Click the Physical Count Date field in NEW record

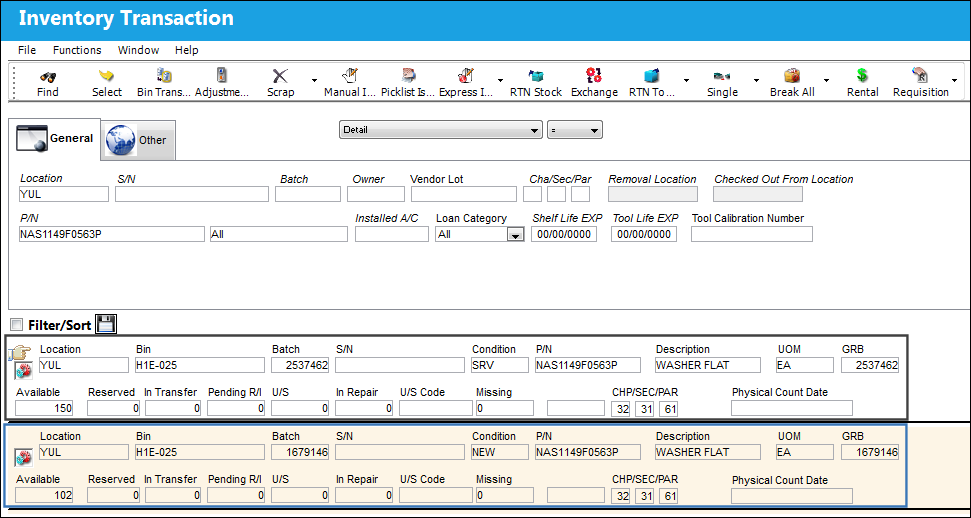(x=791, y=495)
